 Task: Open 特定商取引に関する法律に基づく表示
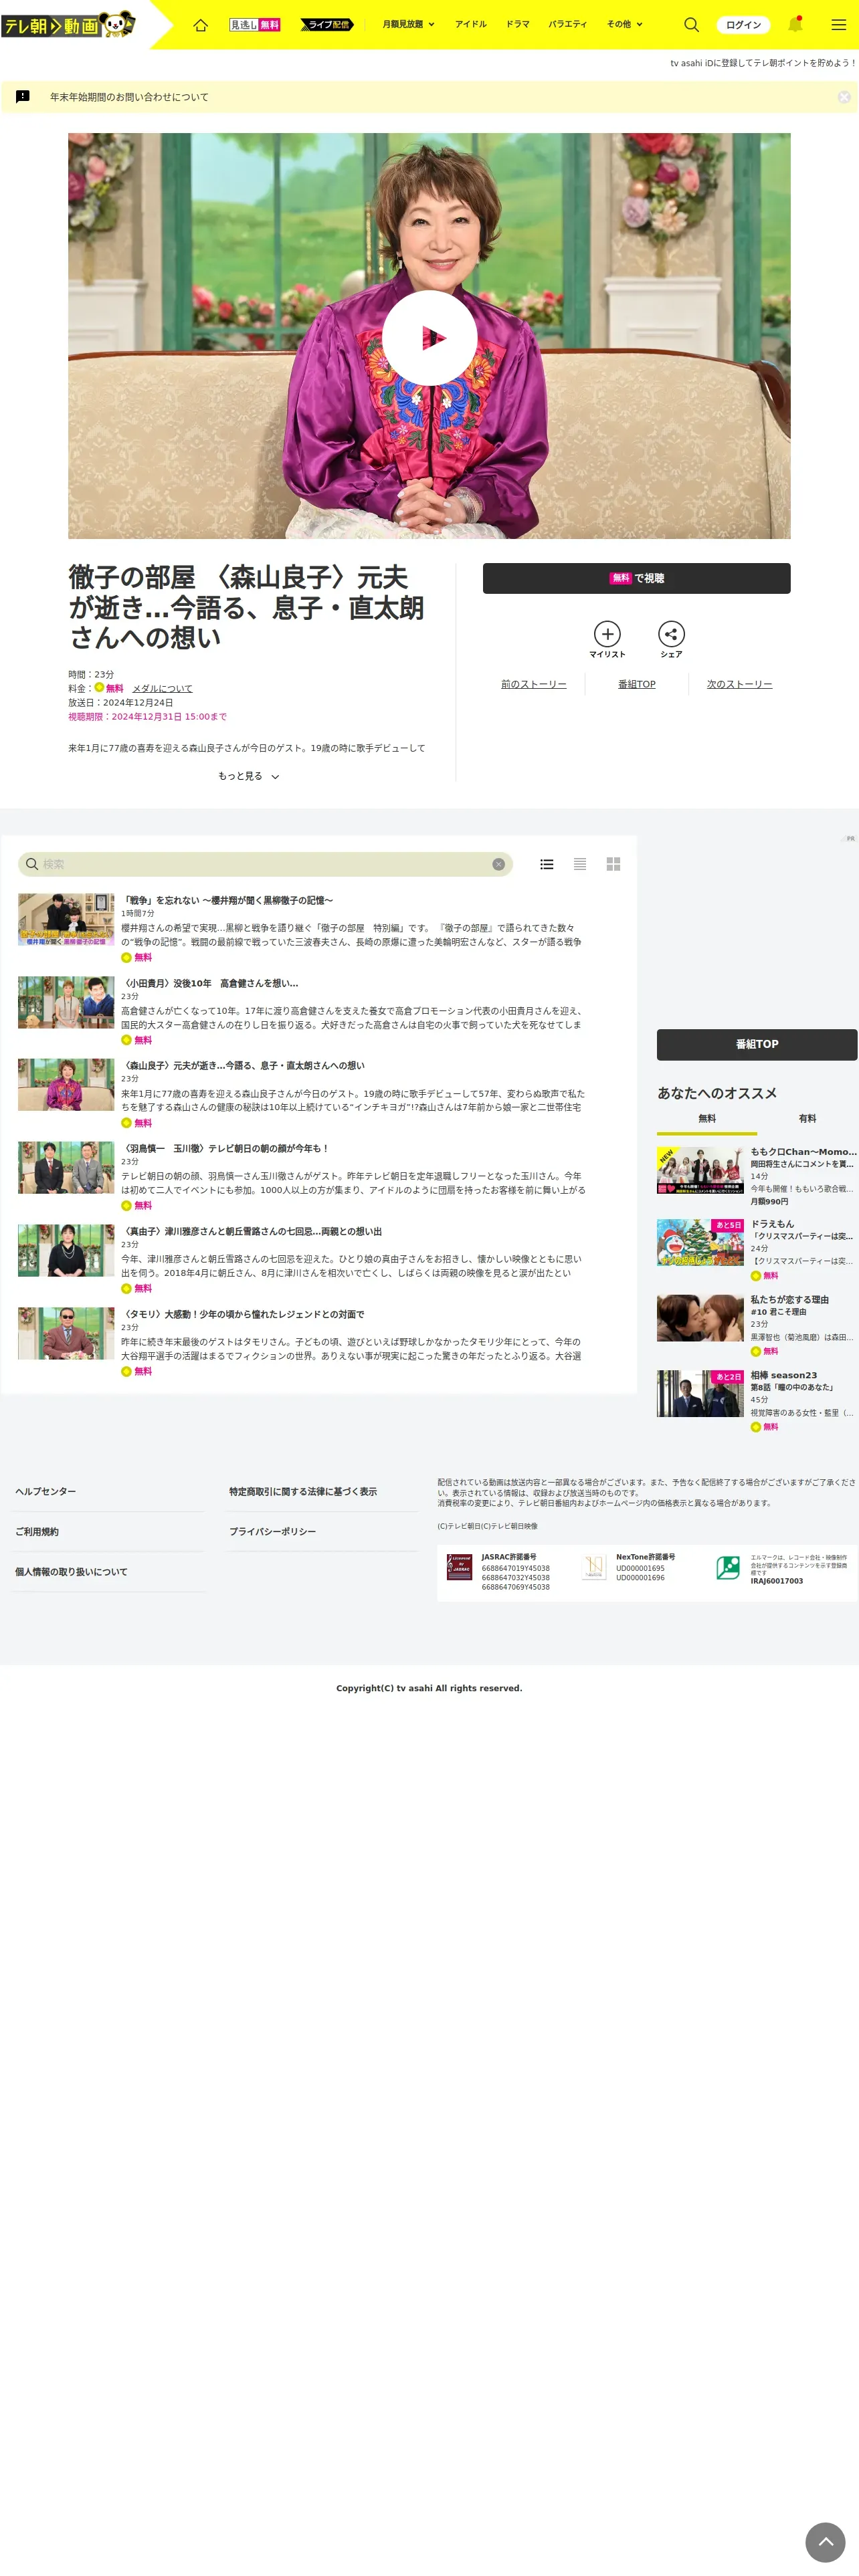303,1491
